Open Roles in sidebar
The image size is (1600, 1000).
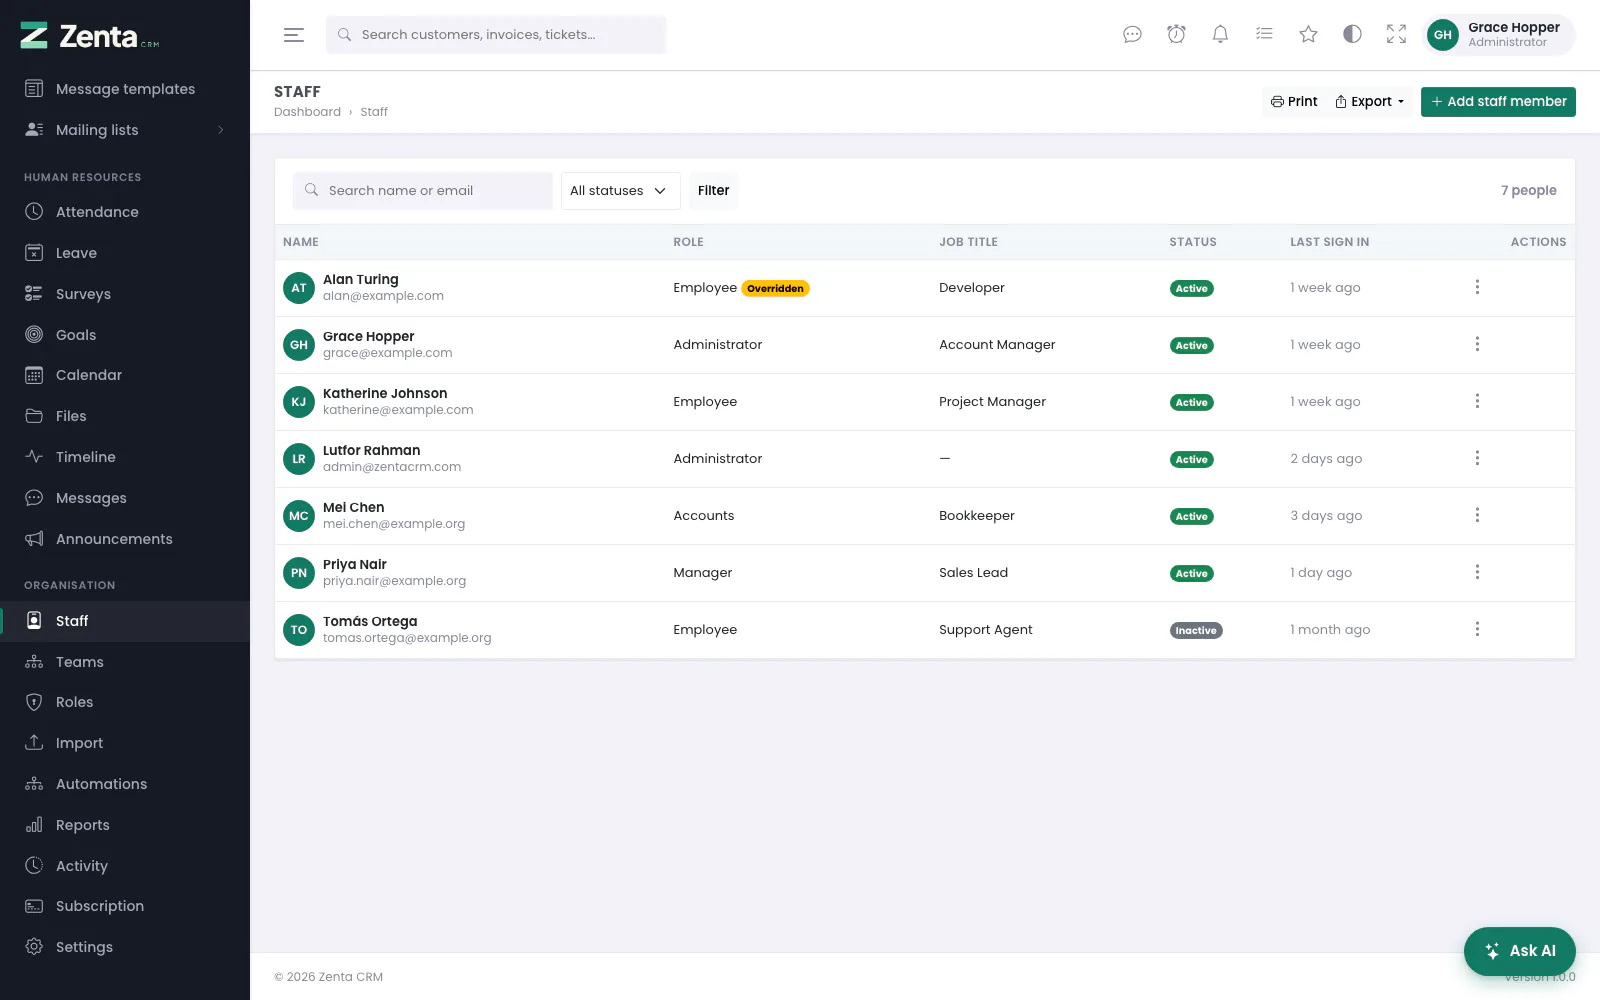click(x=125, y=702)
